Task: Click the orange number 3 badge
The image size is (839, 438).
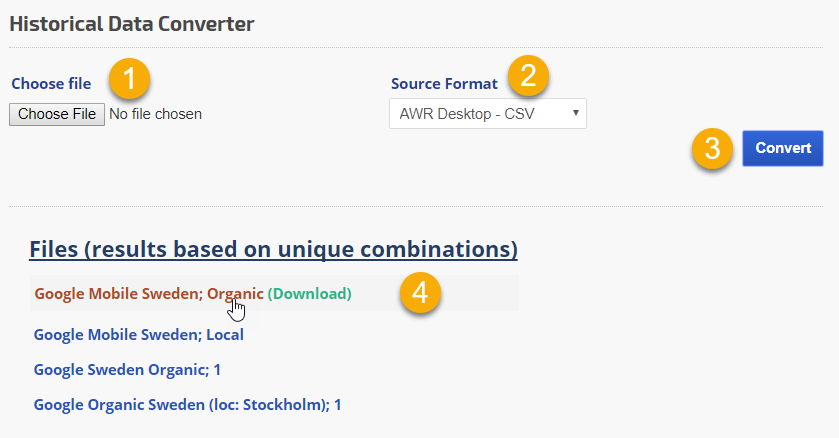Action: pyautogui.click(x=711, y=149)
